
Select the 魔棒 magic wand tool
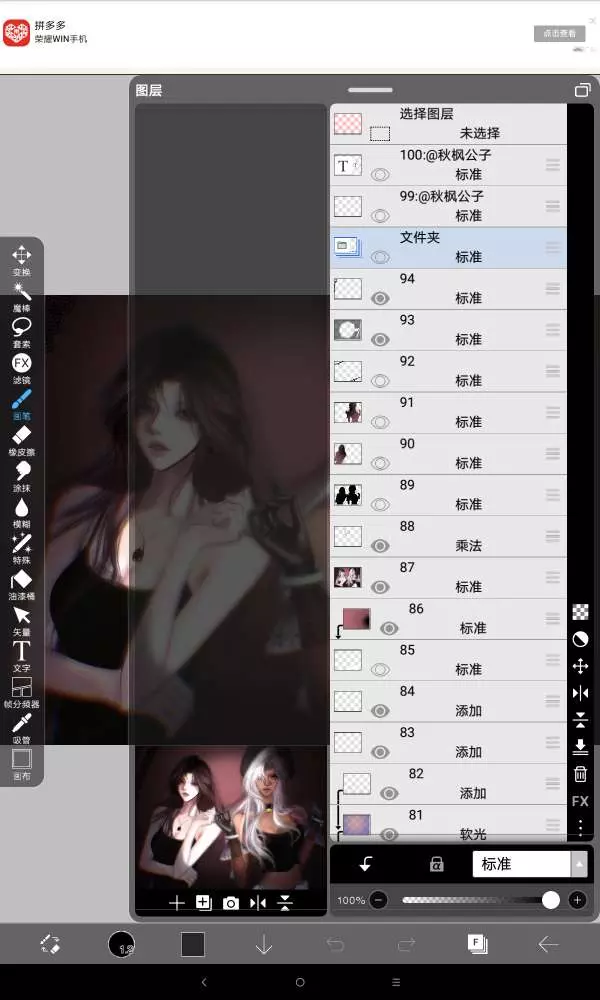pos(22,297)
